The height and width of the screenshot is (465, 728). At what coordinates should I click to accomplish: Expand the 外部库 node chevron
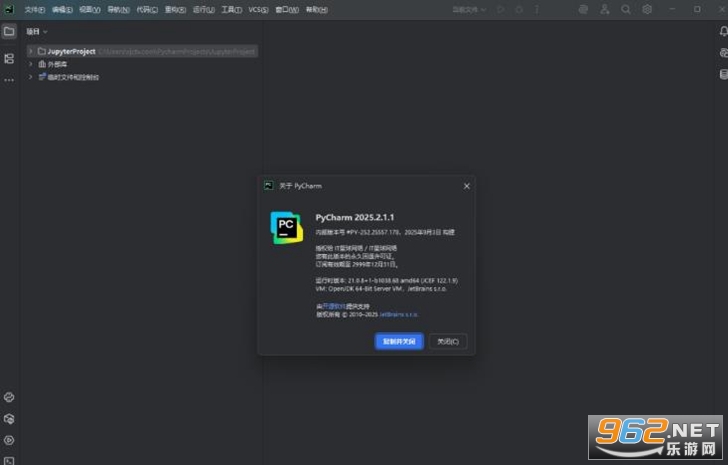point(31,64)
